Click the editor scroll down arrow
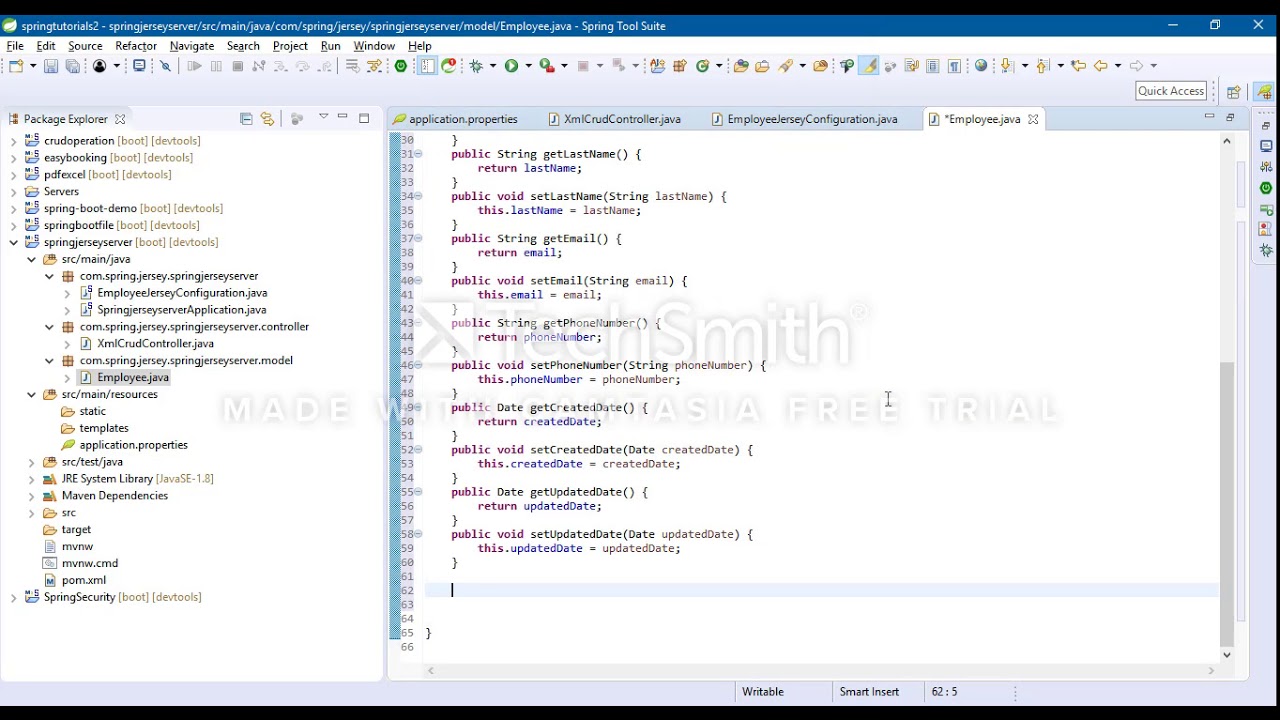The image size is (1280, 720). click(x=1227, y=655)
